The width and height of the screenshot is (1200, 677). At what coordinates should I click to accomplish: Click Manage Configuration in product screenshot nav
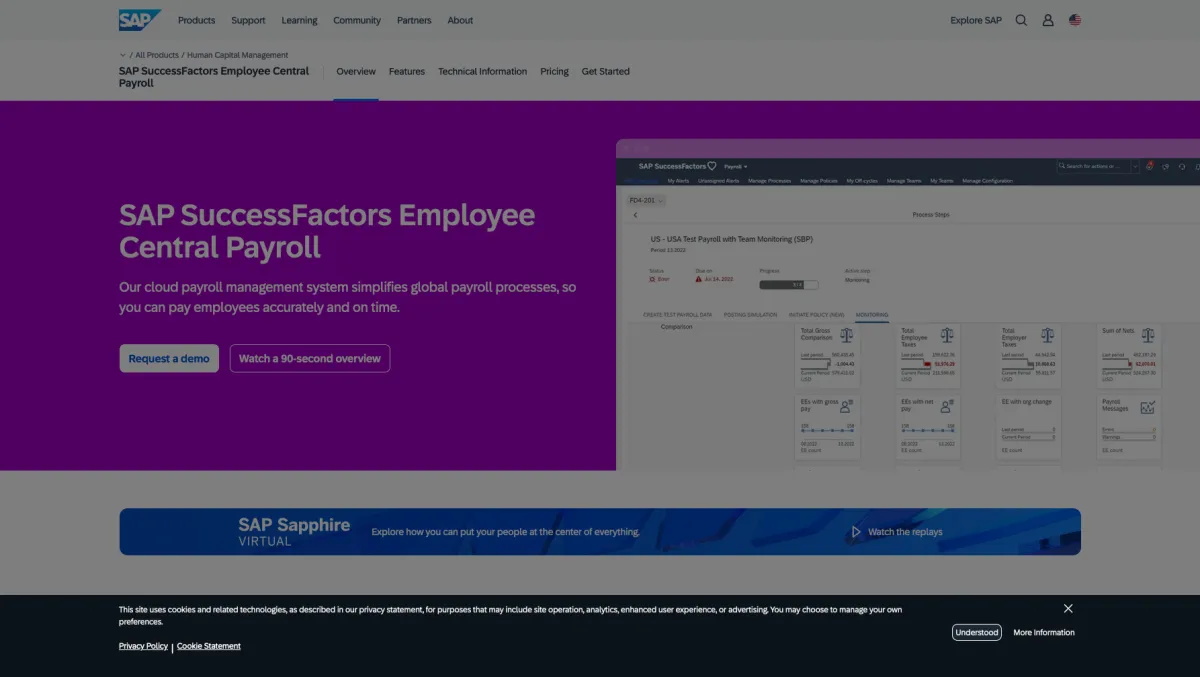(x=987, y=181)
